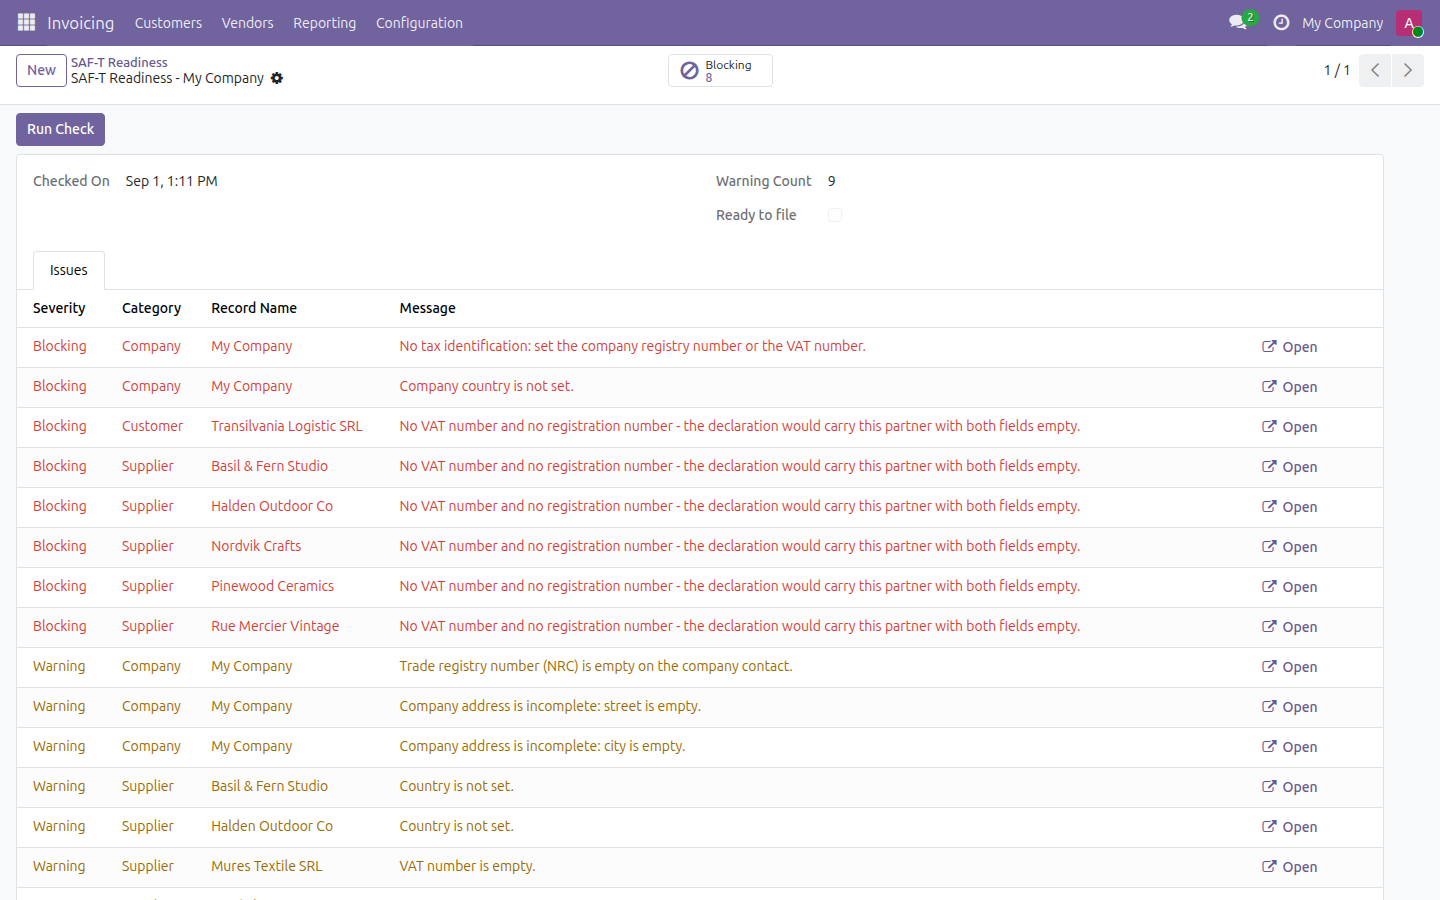This screenshot has height=900, width=1440.
Task: Open the Transilvania Logistic SRL blocking issue
Action: [x=1289, y=427]
